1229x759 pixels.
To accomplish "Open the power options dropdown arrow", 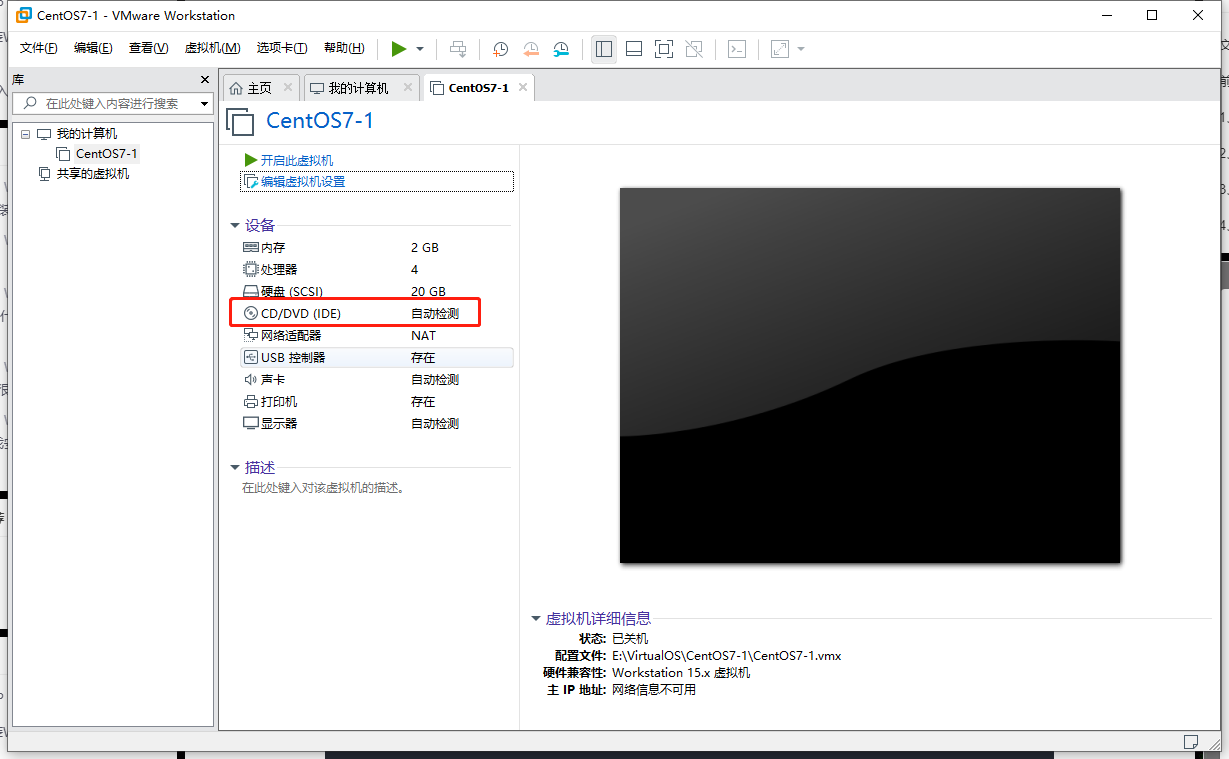I will click(x=420, y=49).
